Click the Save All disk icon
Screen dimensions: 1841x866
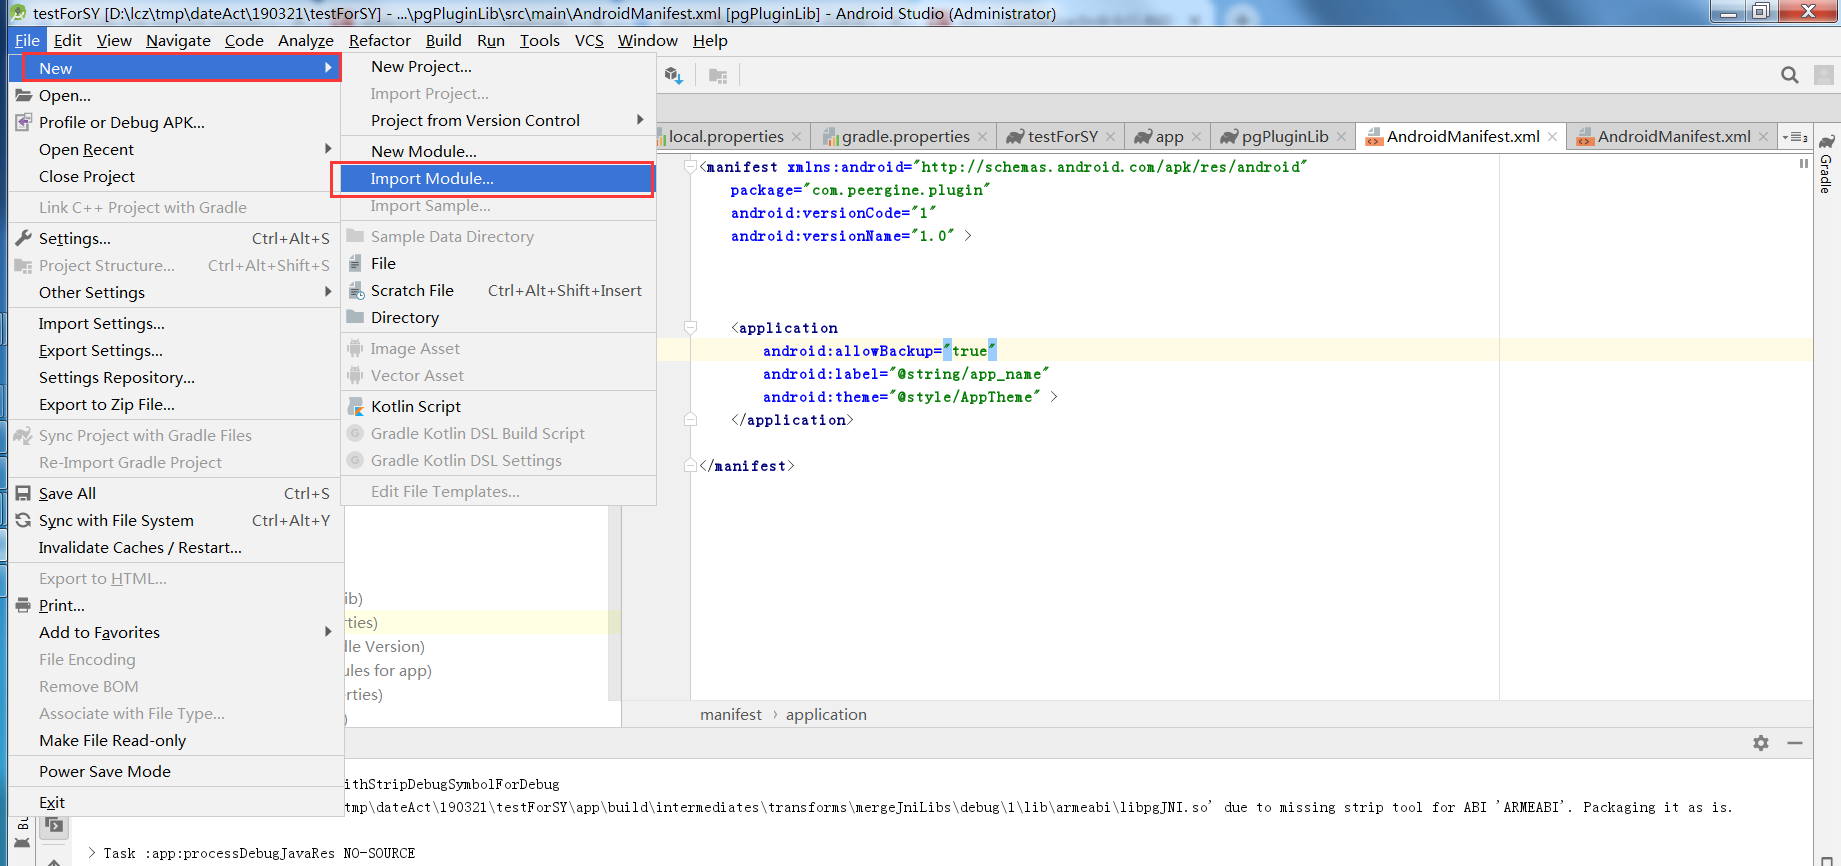pos(23,493)
